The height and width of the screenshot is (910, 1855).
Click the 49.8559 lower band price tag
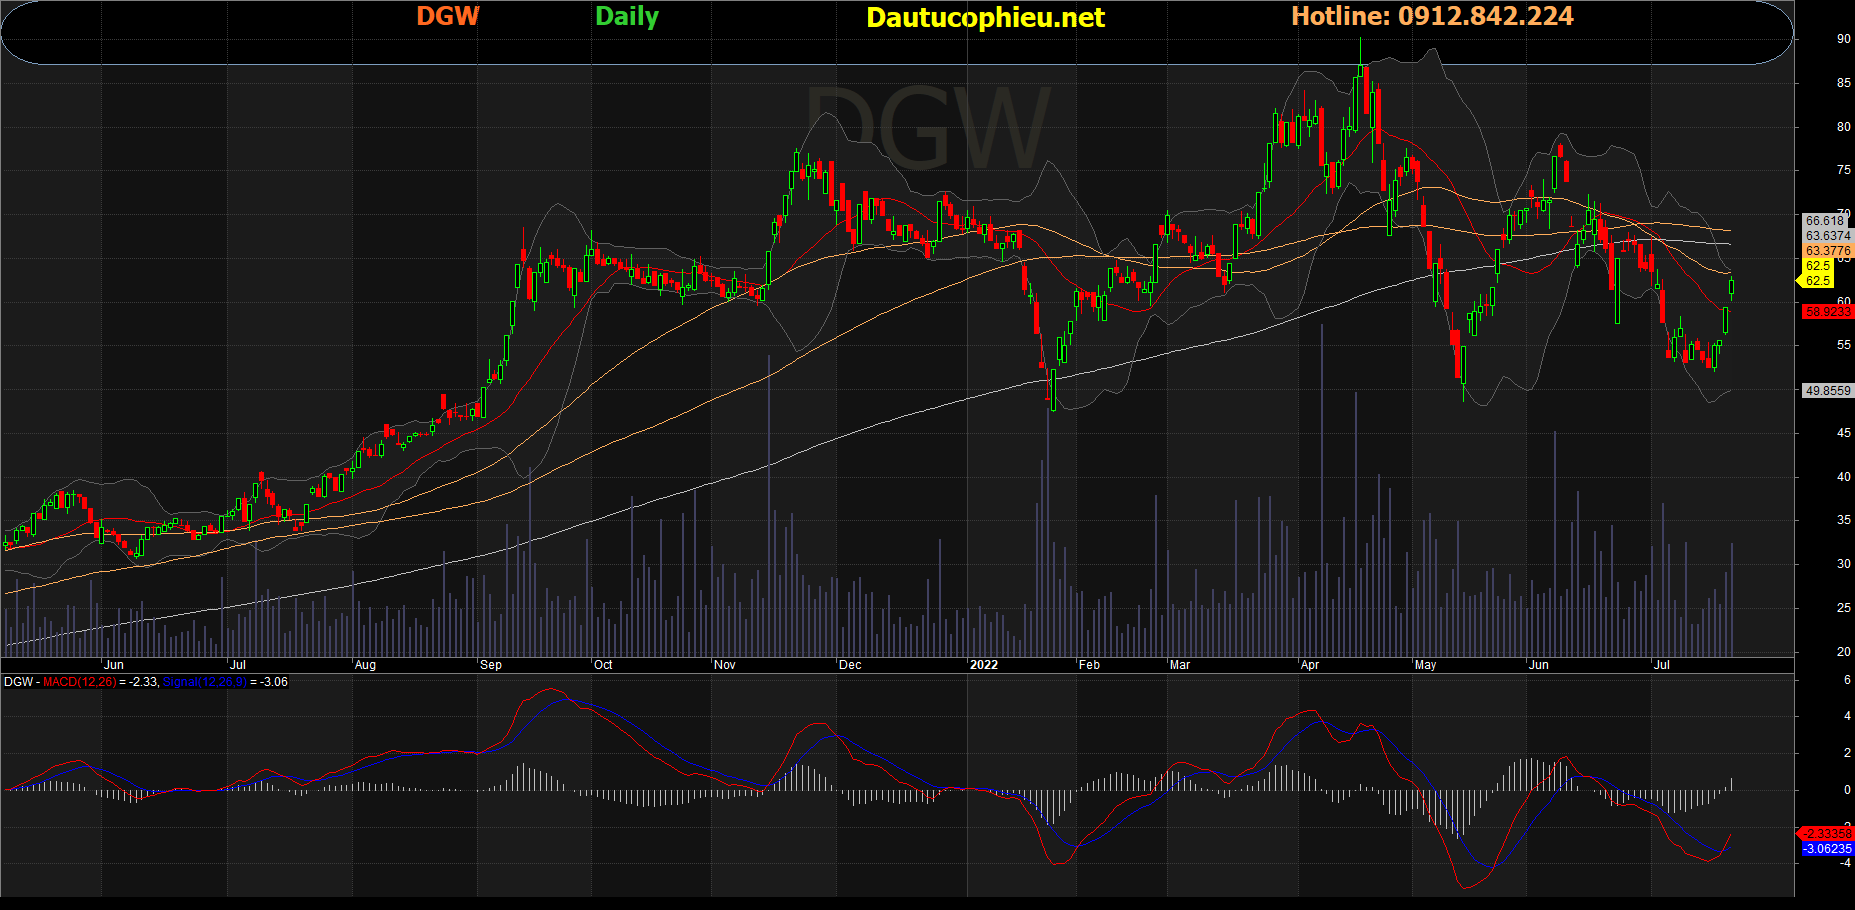(x=1827, y=391)
